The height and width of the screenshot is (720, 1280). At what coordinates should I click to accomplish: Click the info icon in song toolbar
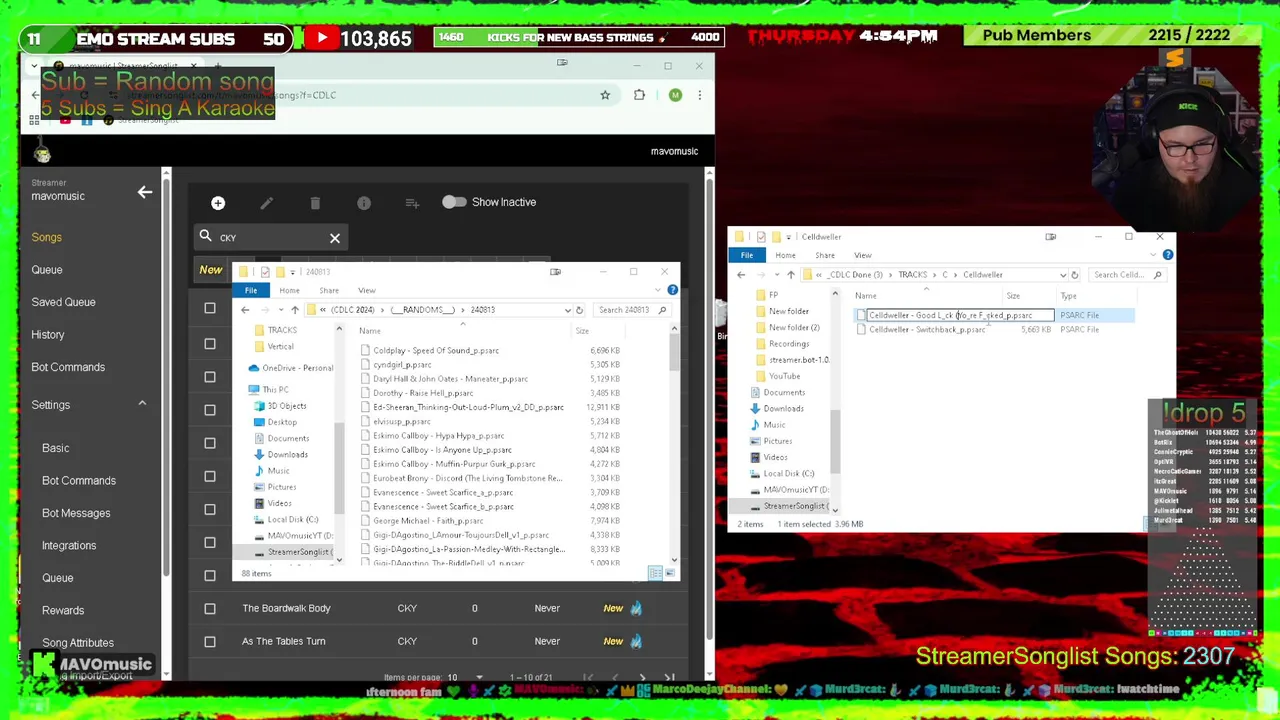(364, 203)
